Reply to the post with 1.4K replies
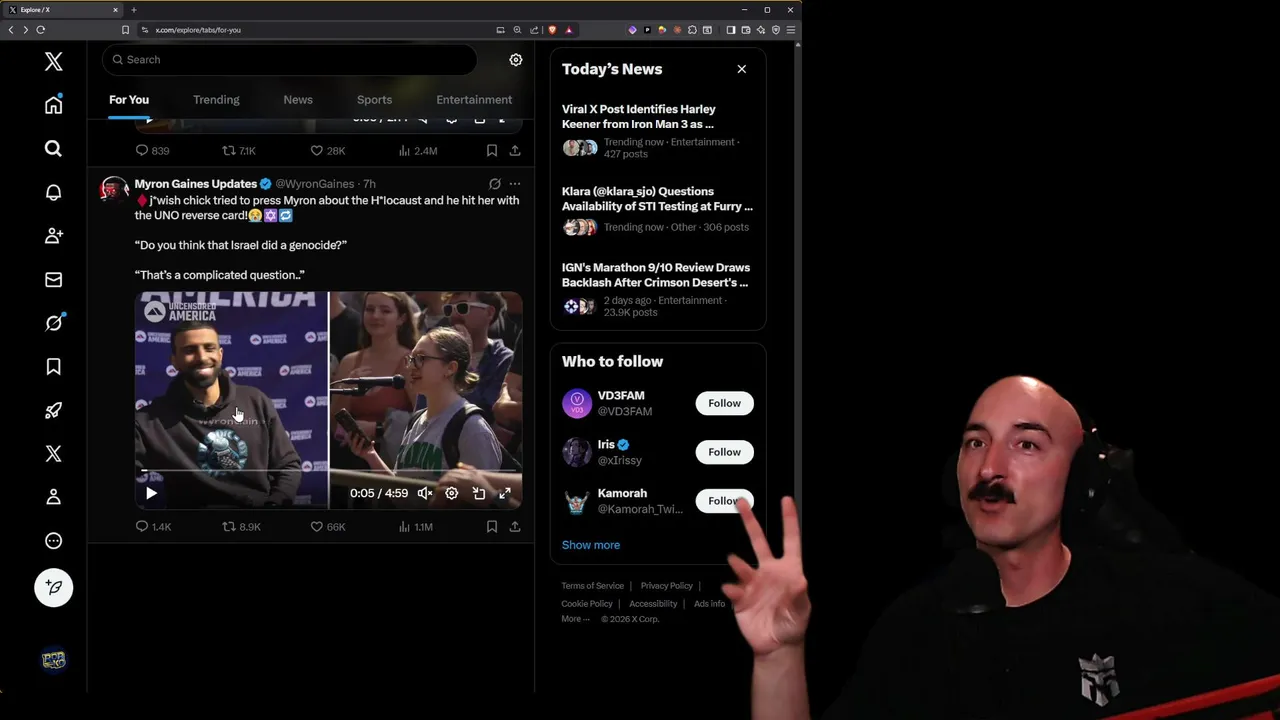1280x720 pixels. click(x=154, y=527)
